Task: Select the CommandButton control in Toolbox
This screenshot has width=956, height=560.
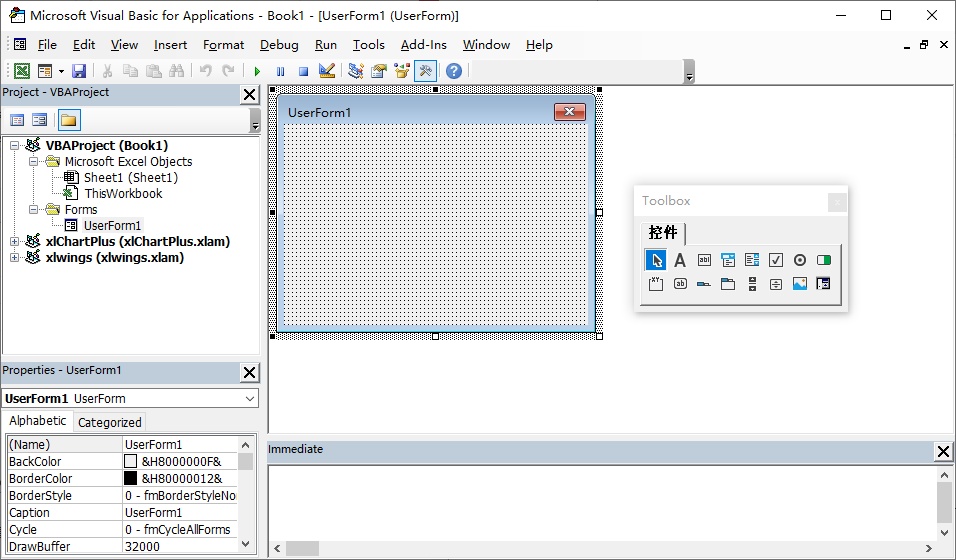Action: 680,284
